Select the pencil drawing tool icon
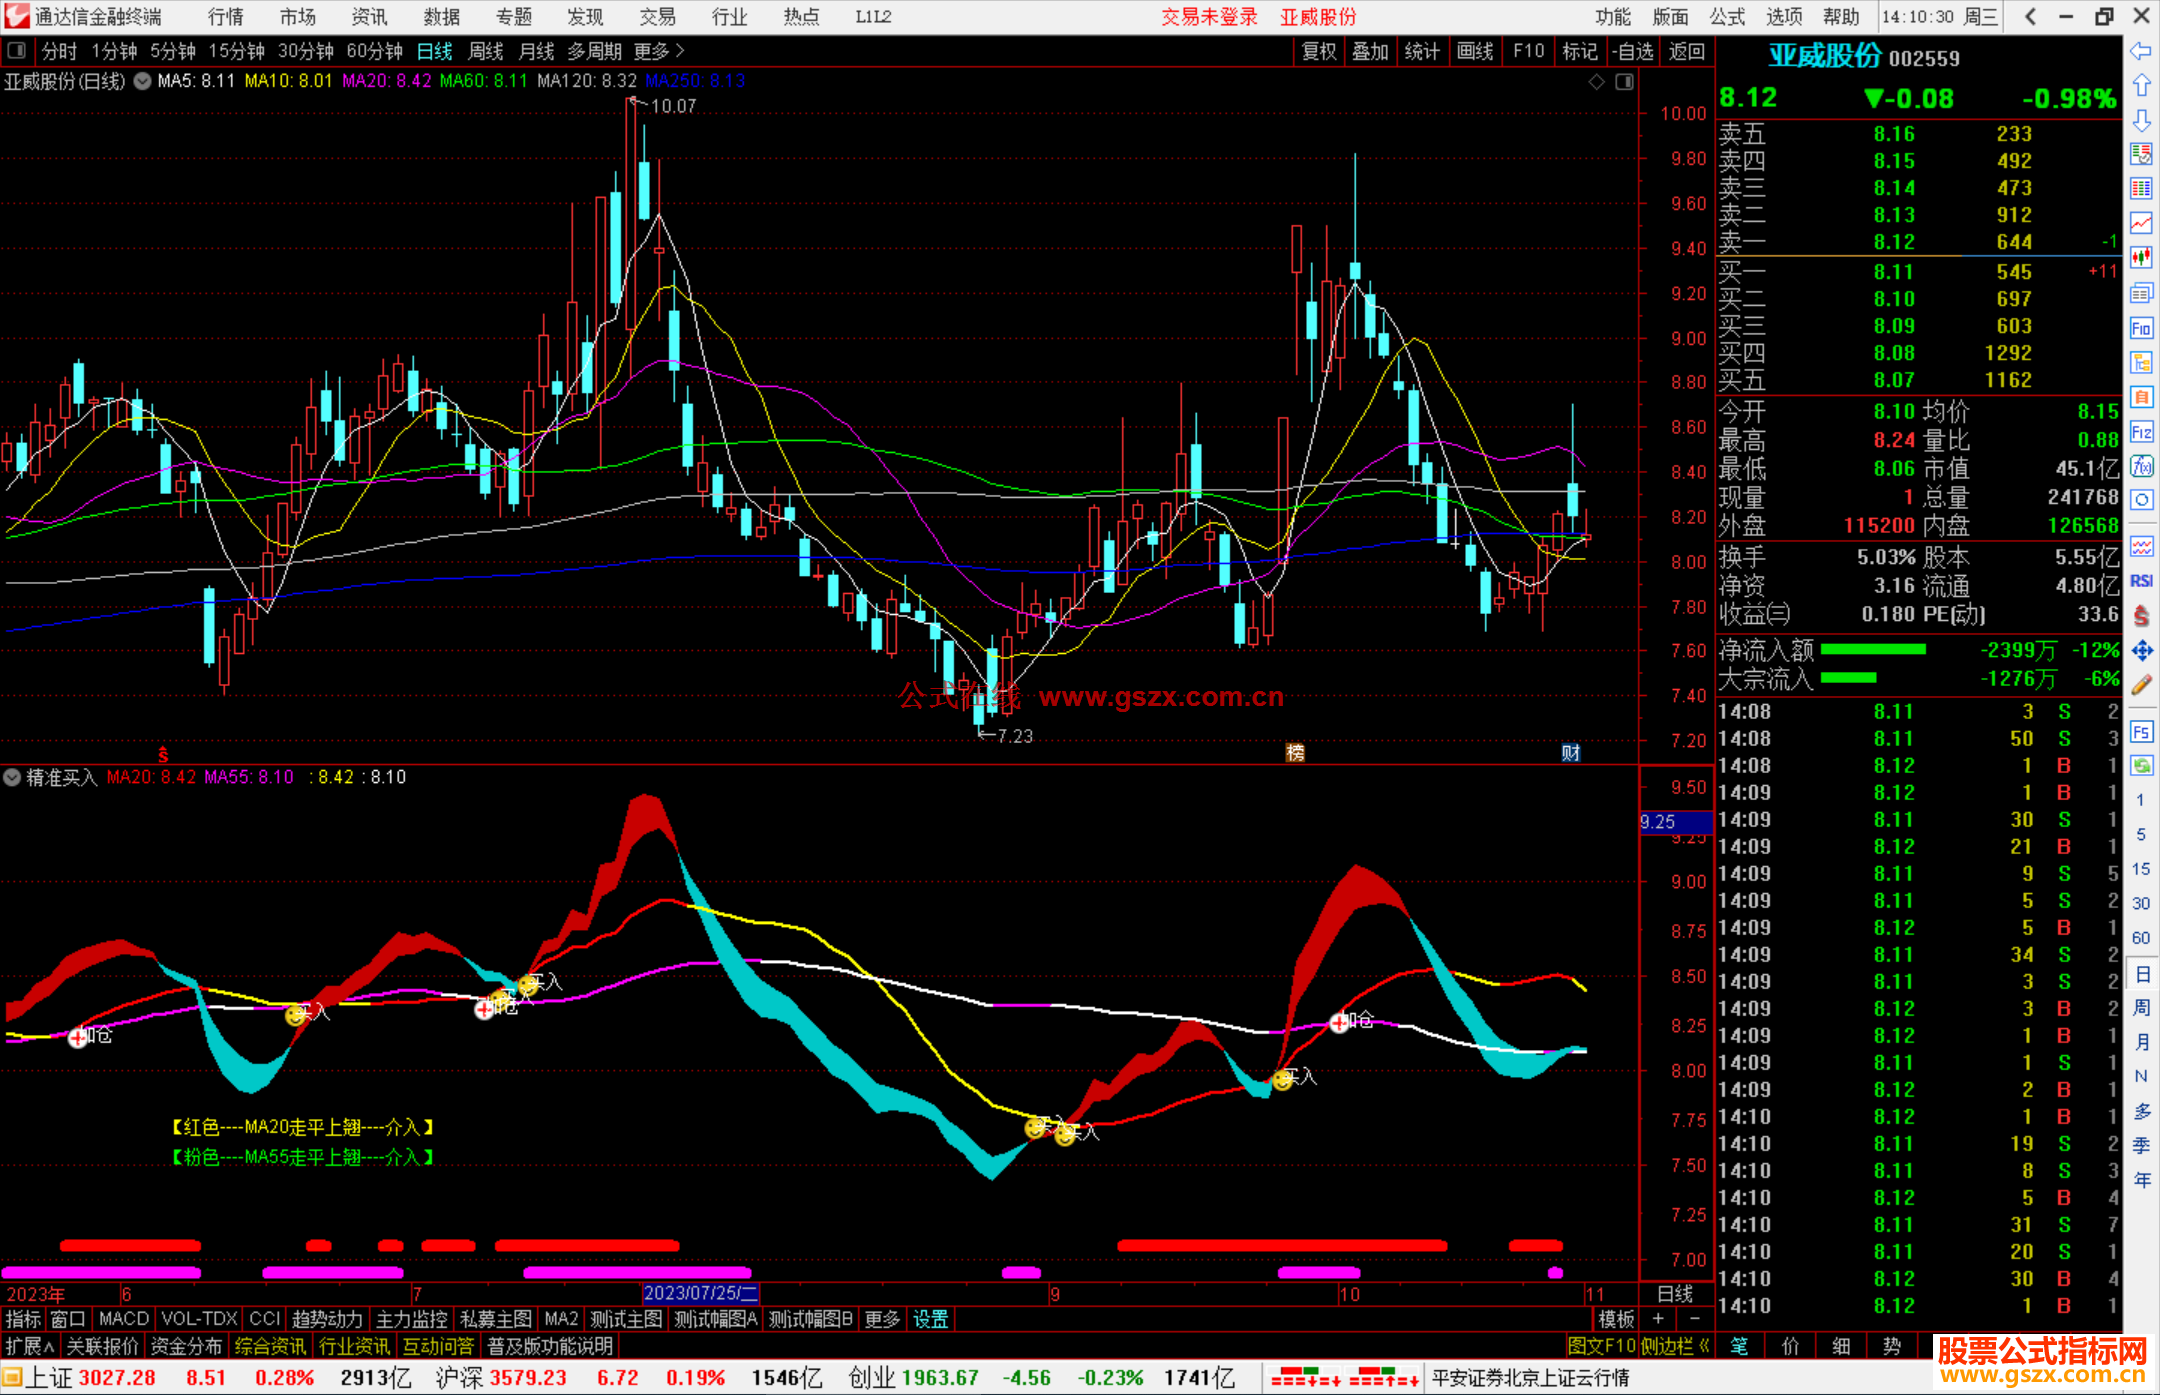This screenshot has width=2160, height=1395. click(2141, 686)
